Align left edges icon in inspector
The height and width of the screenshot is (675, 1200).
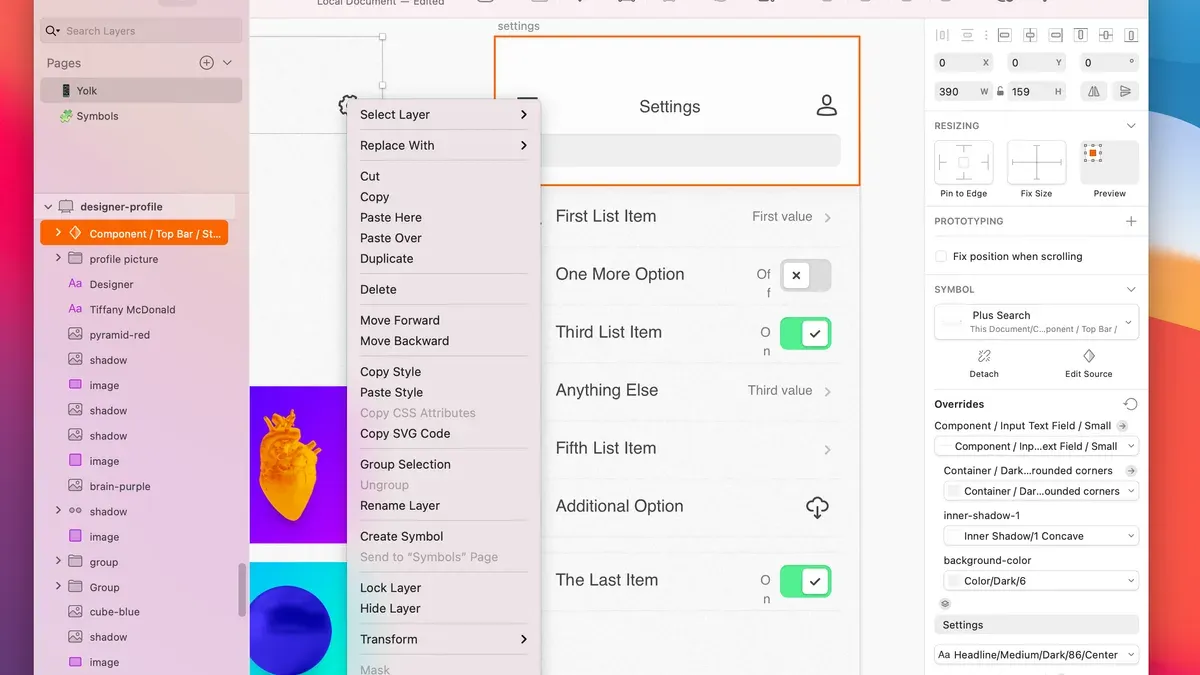tap(1005, 35)
